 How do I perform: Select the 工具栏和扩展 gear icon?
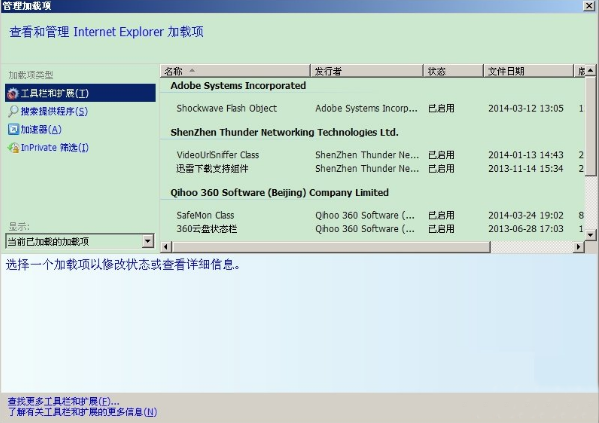[13, 93]
